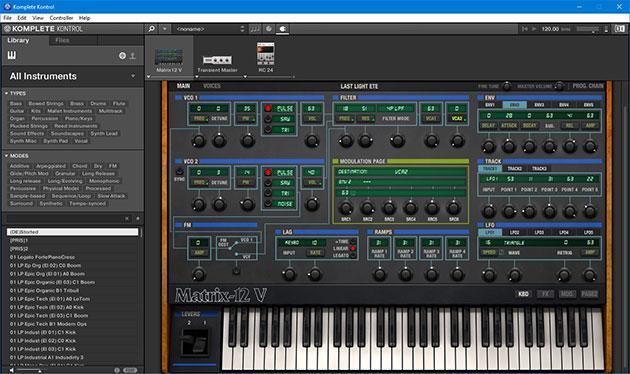Toggle the VCO 2 SYNC switch
This screenshot has height=374, width=630.
(x=179, y=172)
